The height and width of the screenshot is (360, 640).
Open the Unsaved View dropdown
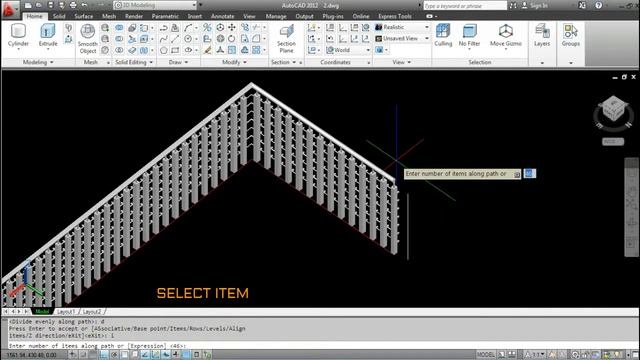click(402, 38)
